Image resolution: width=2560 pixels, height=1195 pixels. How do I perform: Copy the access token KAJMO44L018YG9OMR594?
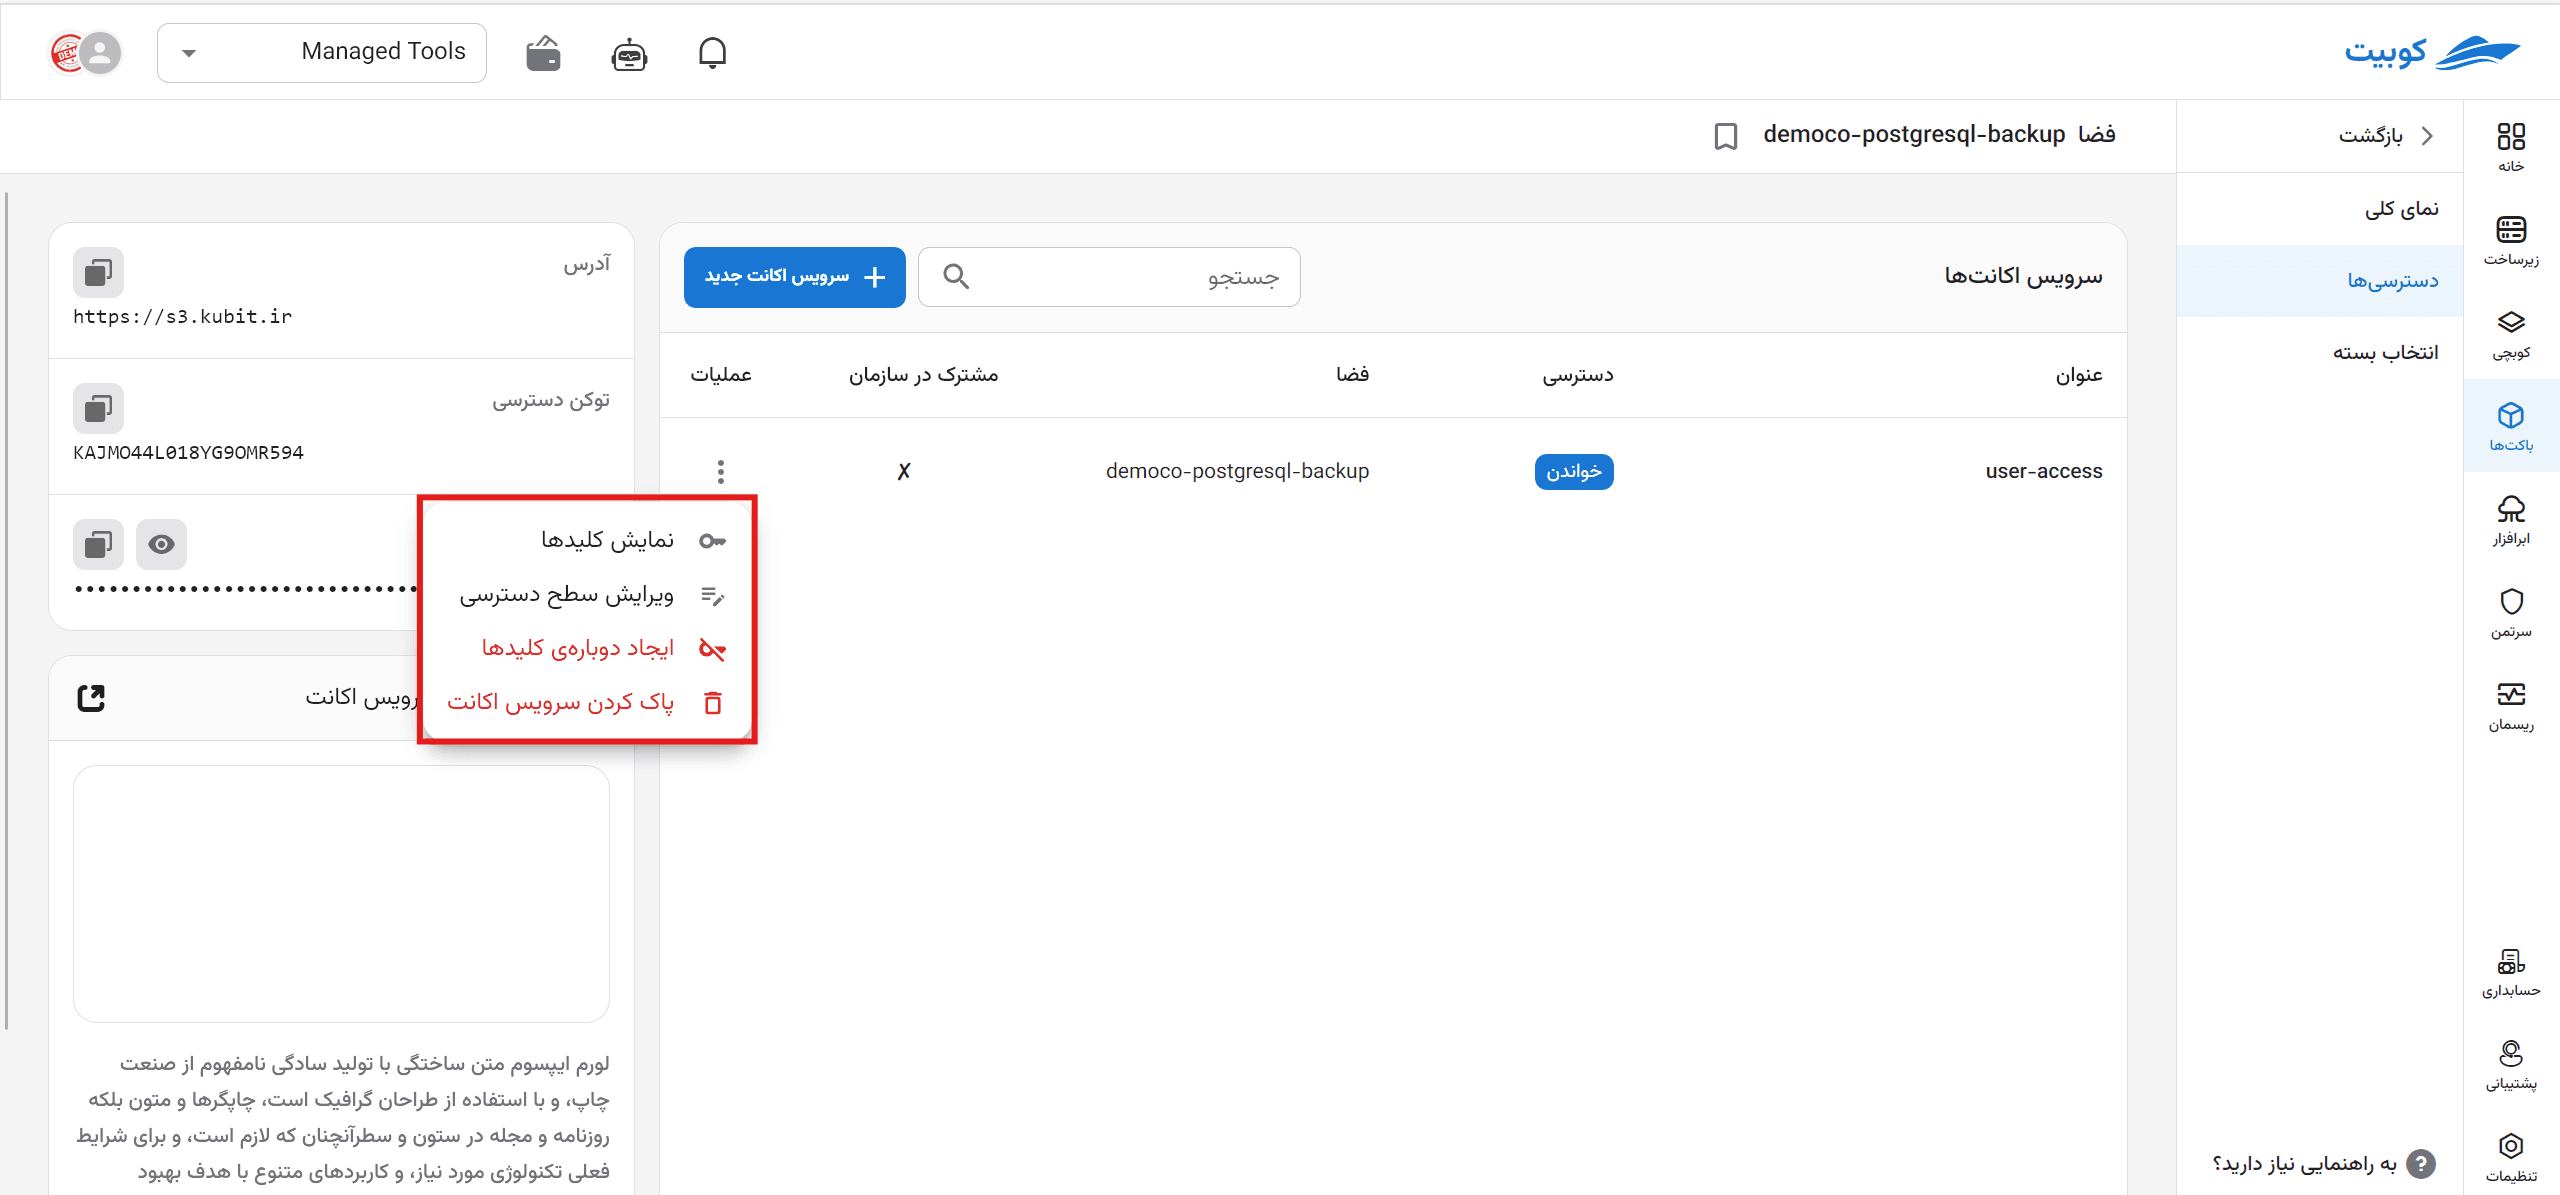(98, 408)
